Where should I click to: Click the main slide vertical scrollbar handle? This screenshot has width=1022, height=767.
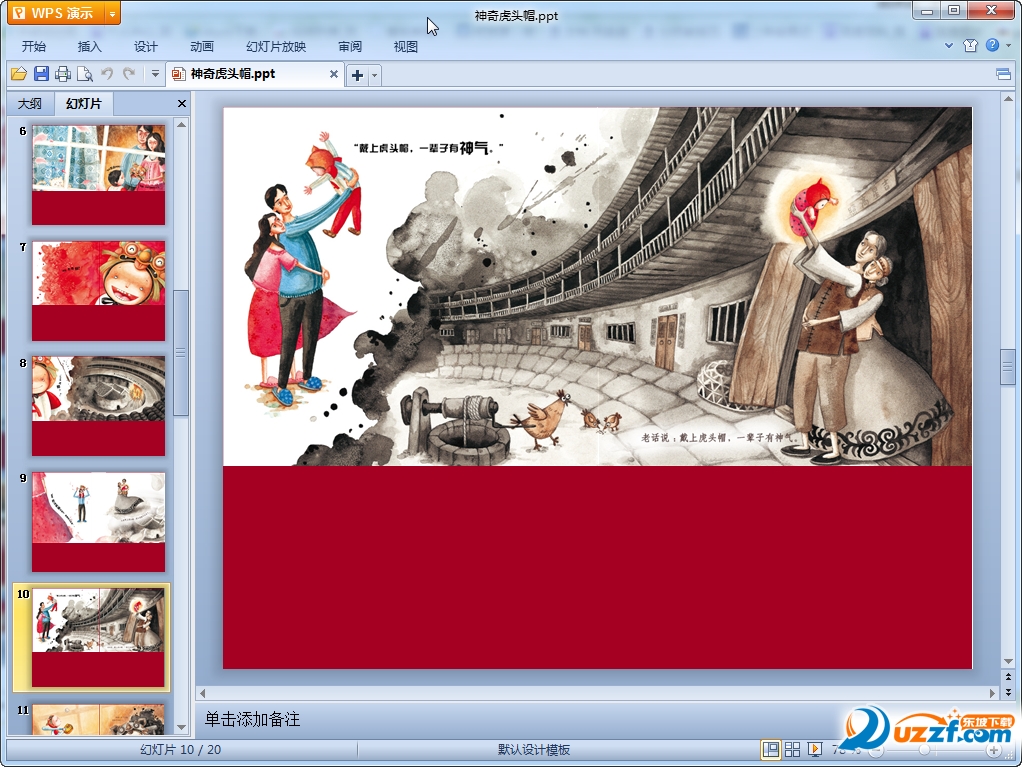(x=1008, y=367)
